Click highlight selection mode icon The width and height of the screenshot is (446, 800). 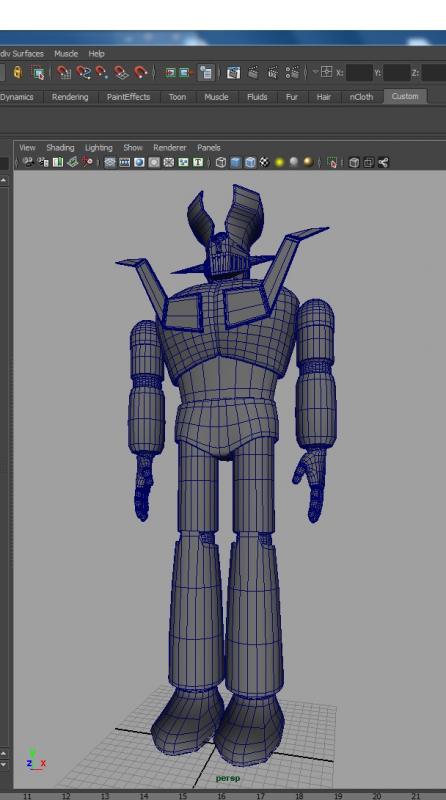click(38, 72)
